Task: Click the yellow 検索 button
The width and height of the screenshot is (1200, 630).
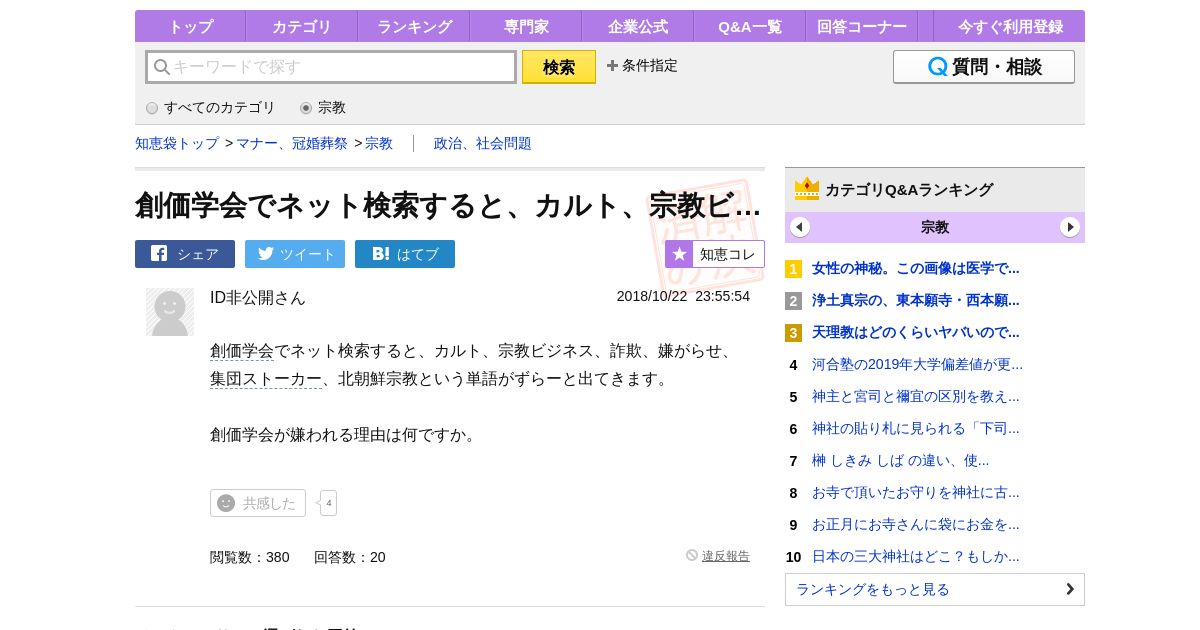Action: (x=559, y=67)
